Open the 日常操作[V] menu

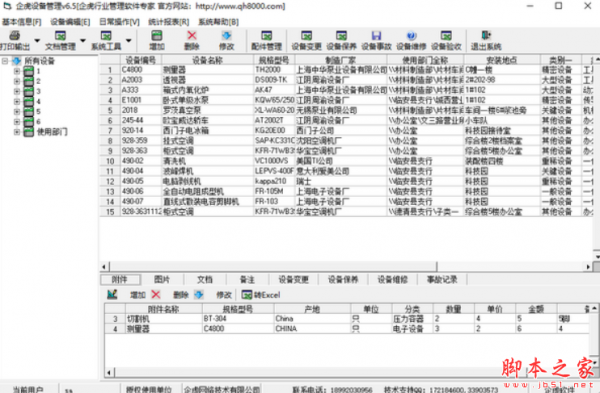point(119,22)
